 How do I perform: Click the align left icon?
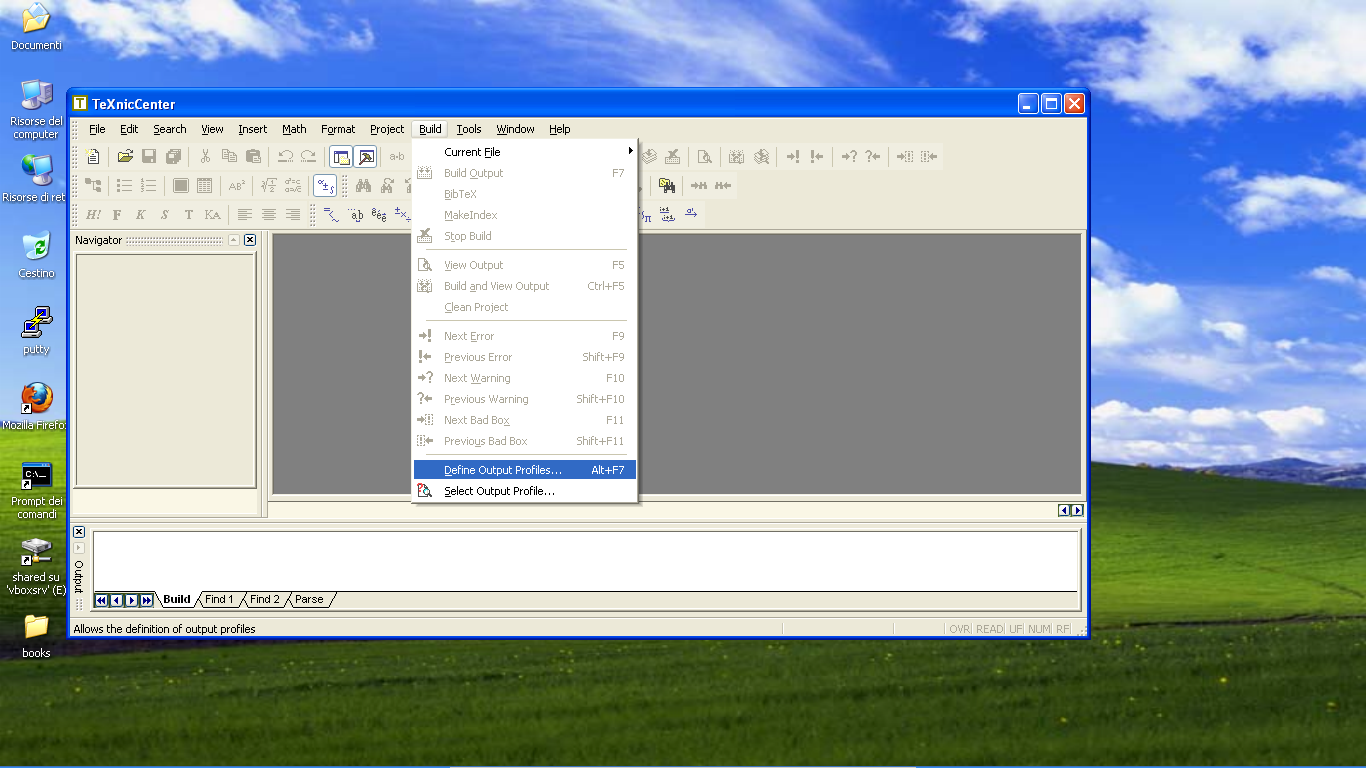click(x=245, y=214)
